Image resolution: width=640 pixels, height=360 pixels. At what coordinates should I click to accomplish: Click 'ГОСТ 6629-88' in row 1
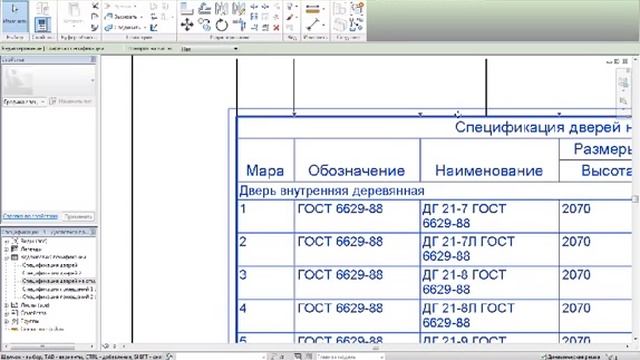point(340,209)
